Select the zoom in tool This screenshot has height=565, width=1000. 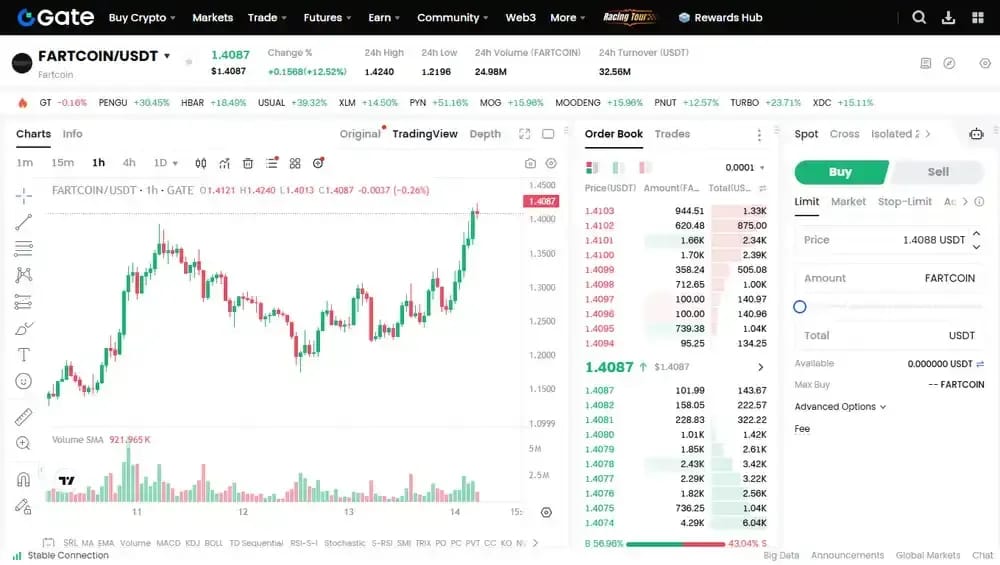click(24, 443)
